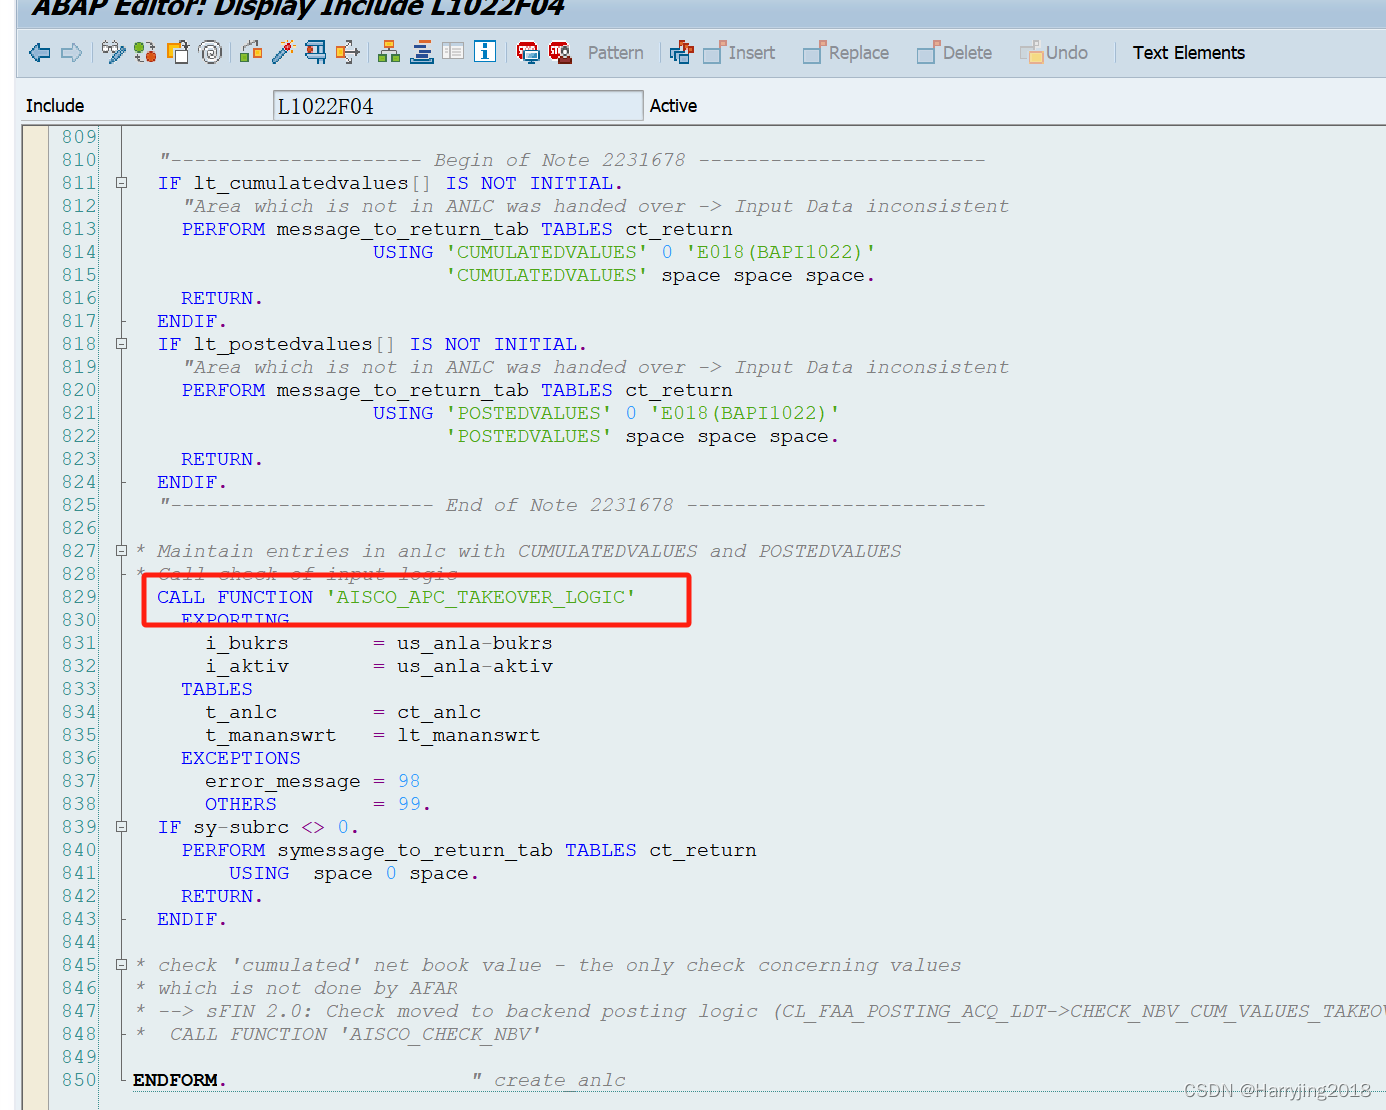
Task: Click the Undo button
Action: (x=1054, y=53)
